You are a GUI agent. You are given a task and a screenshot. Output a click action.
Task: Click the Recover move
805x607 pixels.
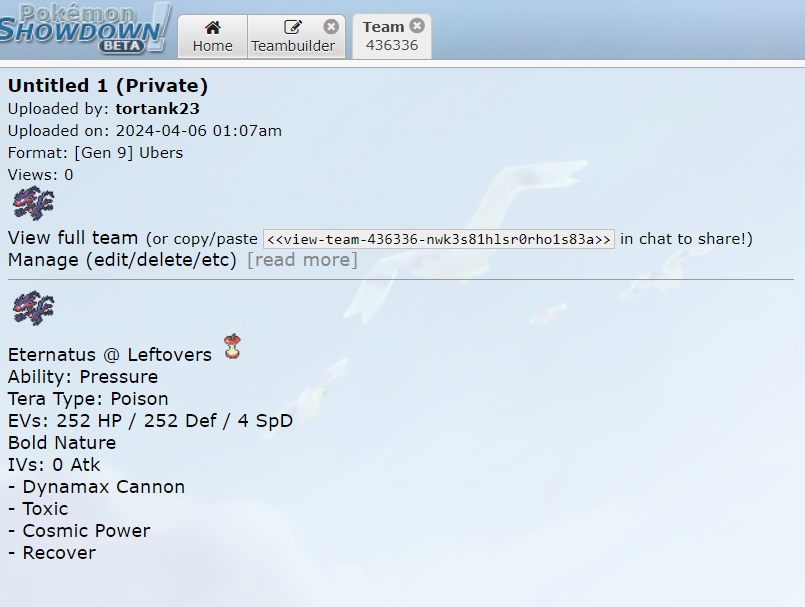tap(52, 553)
